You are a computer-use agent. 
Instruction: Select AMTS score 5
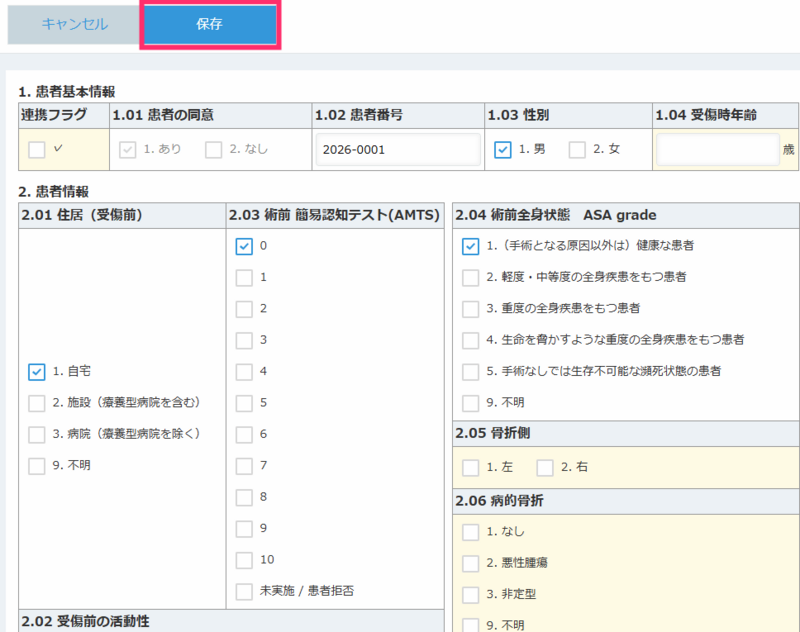[x=244, y=403]
